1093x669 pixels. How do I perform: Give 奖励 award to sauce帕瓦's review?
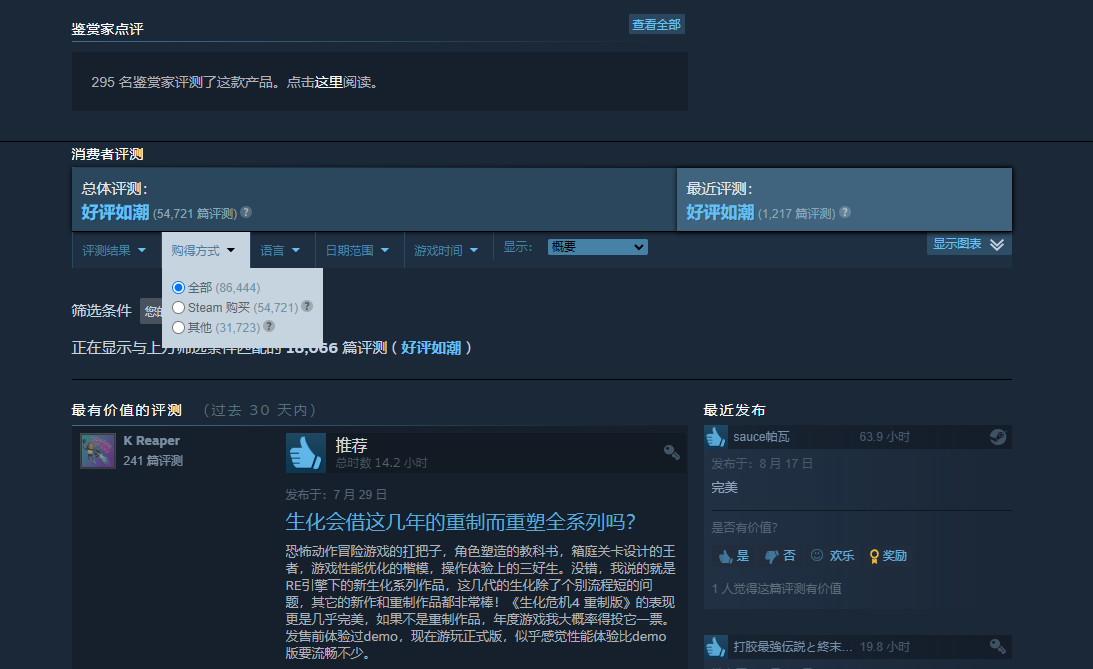point(887,556)
